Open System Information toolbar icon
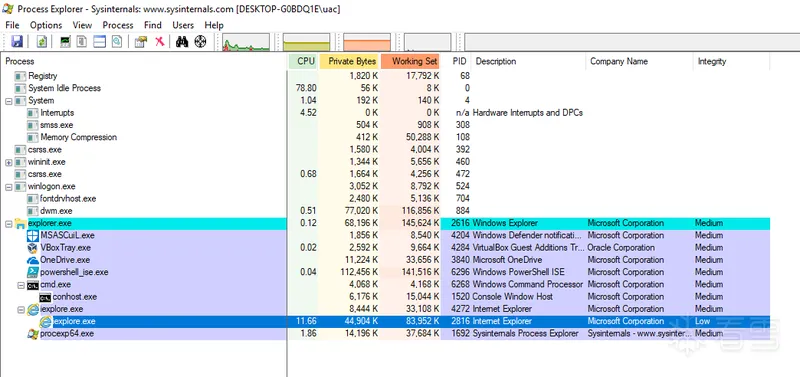Viewport: 800px width, 377px height. point(65,42)
